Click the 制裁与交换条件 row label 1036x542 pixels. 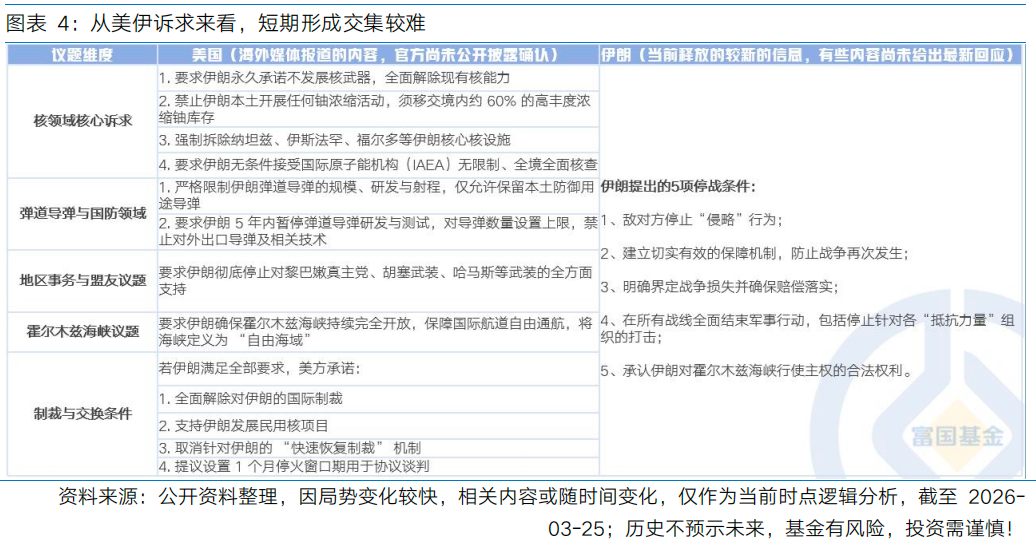(82, 413)
